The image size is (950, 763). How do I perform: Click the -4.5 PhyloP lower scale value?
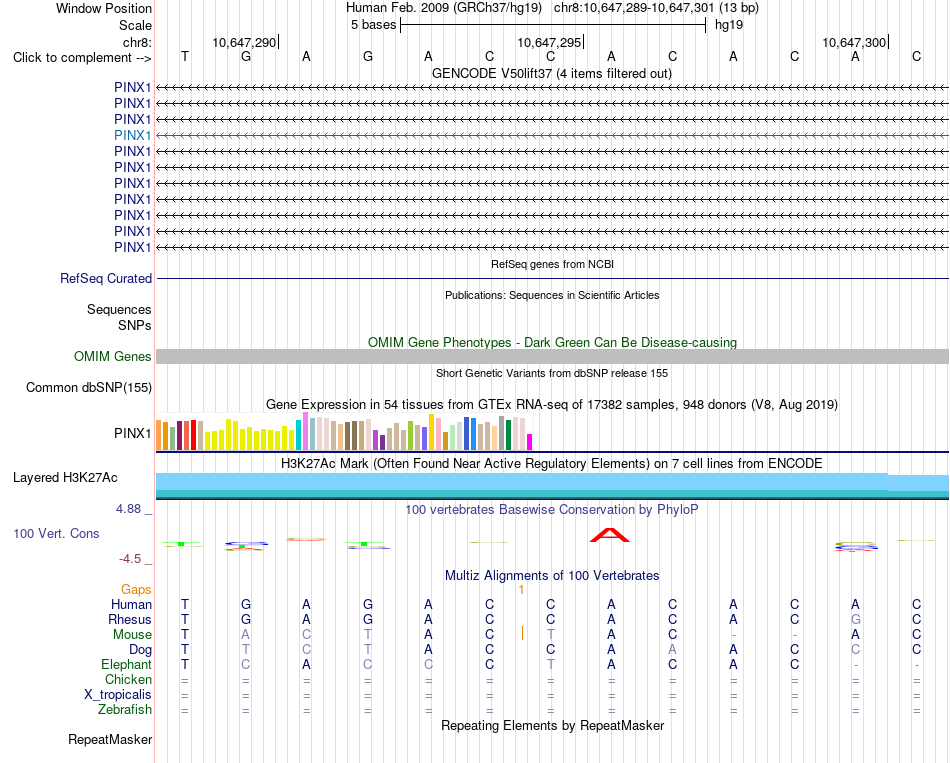[x=130, y=559]
